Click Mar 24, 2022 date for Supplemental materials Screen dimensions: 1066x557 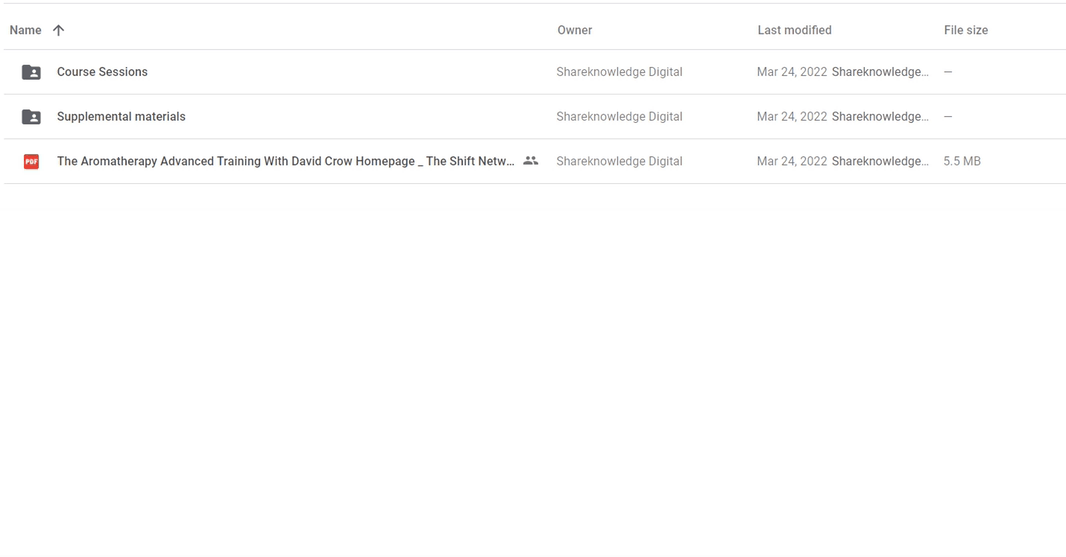click(791, 117)
